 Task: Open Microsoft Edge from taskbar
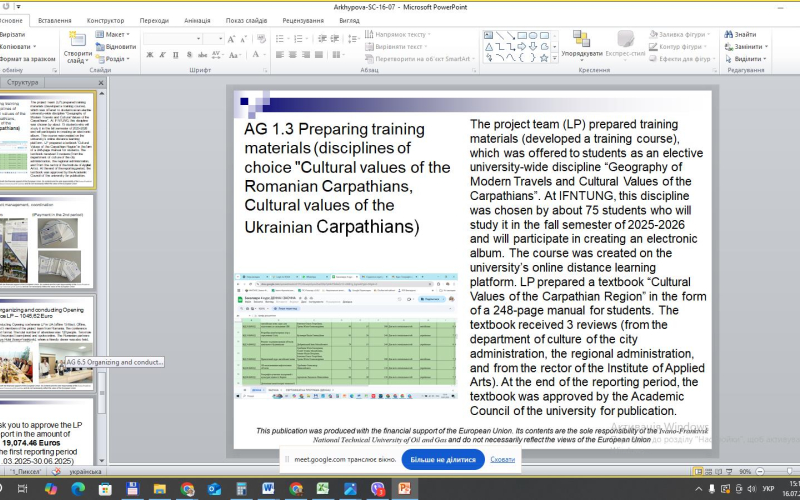click(x=78, y=489)
